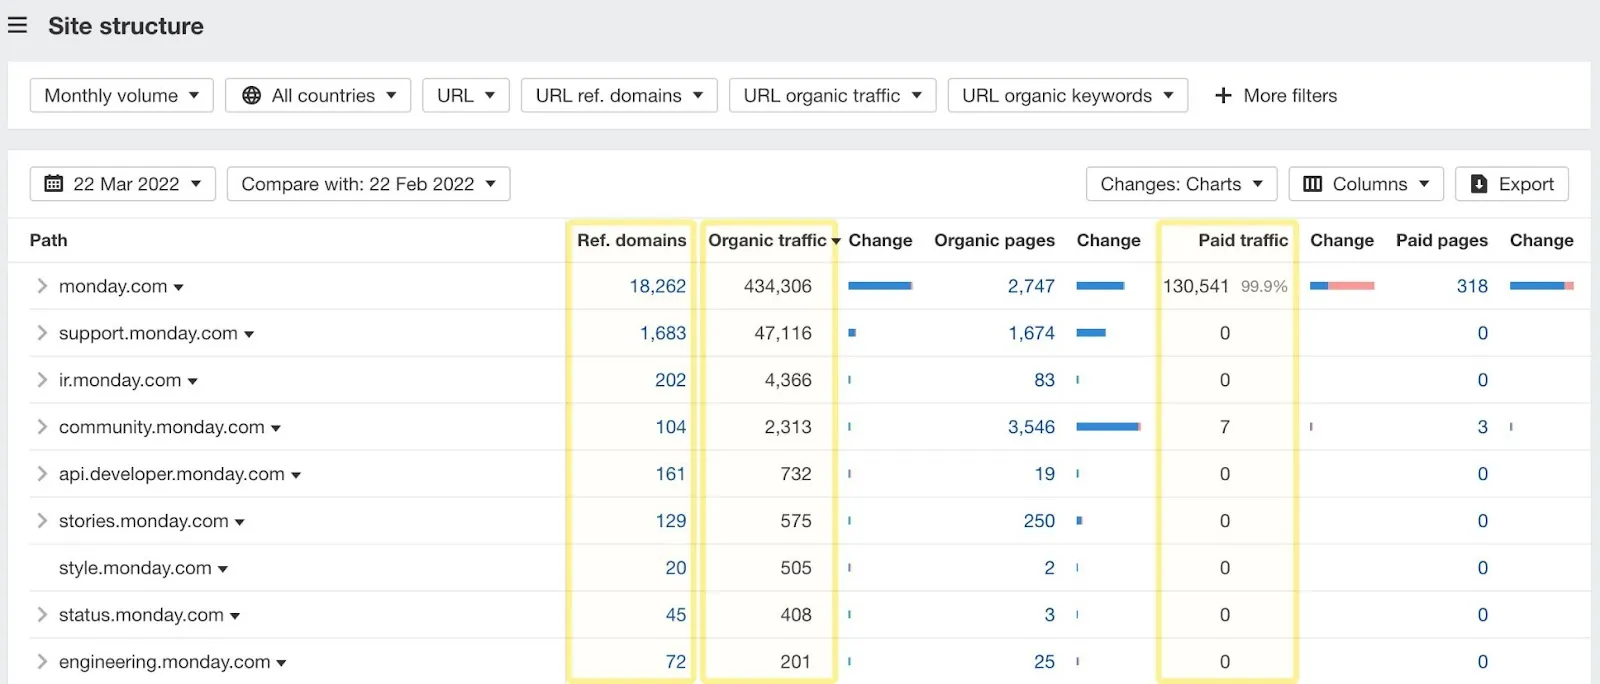Open the support.monday.com caret menu
This screenshot has height=684, width=1600.
[249, 335]
